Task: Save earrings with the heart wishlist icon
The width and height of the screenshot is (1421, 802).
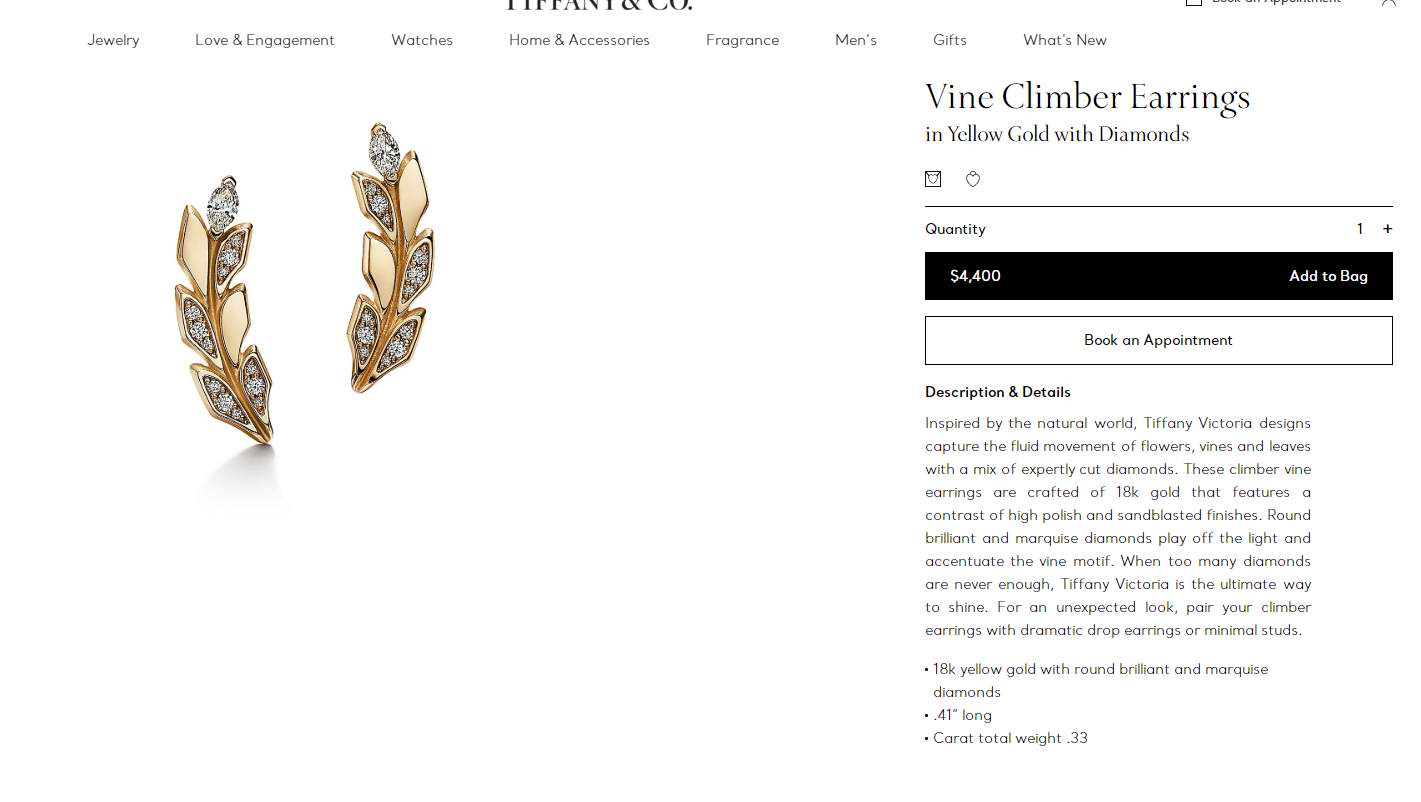Action: (973, 179)
